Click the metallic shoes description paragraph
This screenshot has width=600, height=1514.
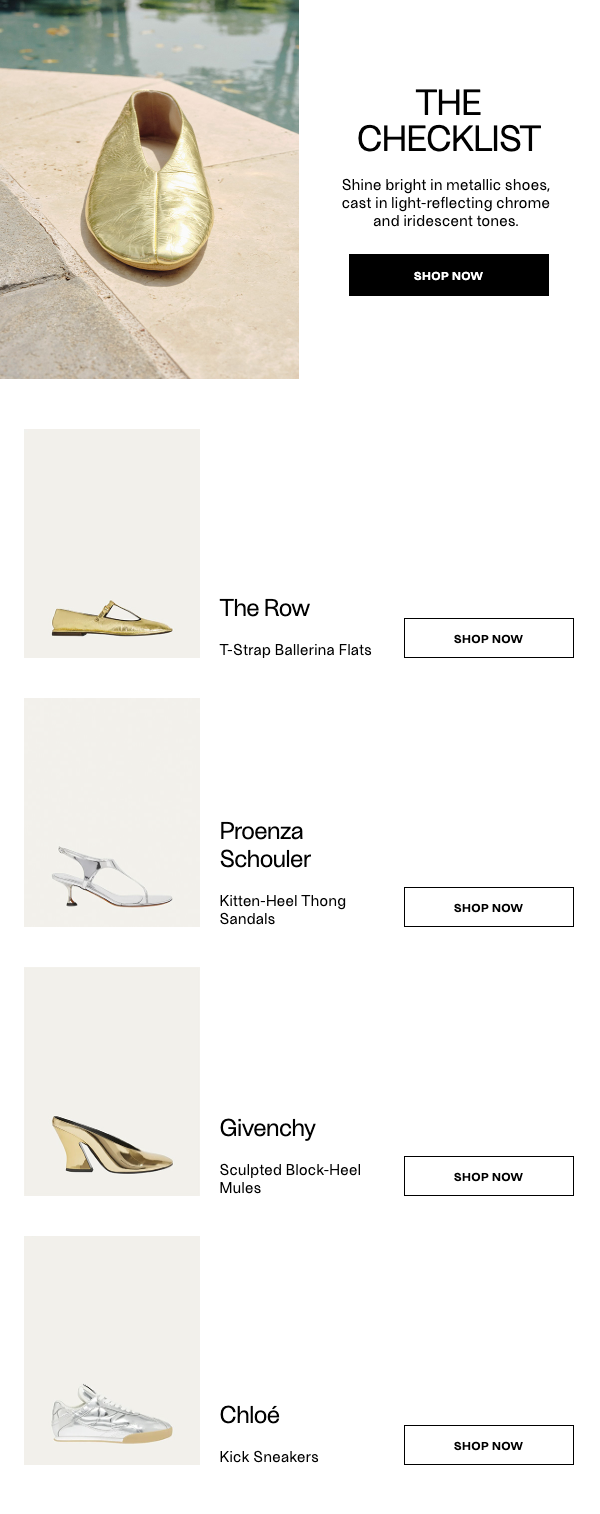click(x=446, y=203)
